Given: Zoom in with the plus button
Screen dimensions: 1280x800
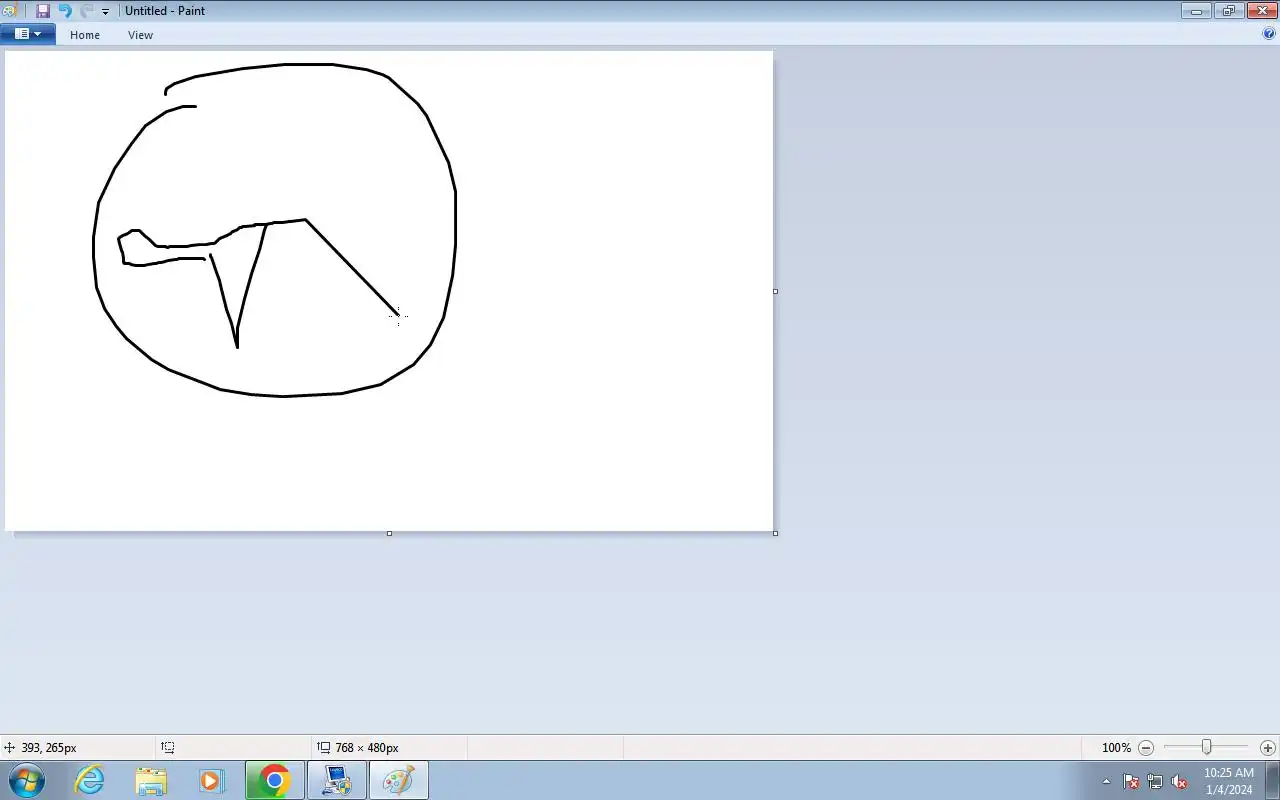Looking at the screenshot, I should pyautogui.click(x=1268, y=748).
